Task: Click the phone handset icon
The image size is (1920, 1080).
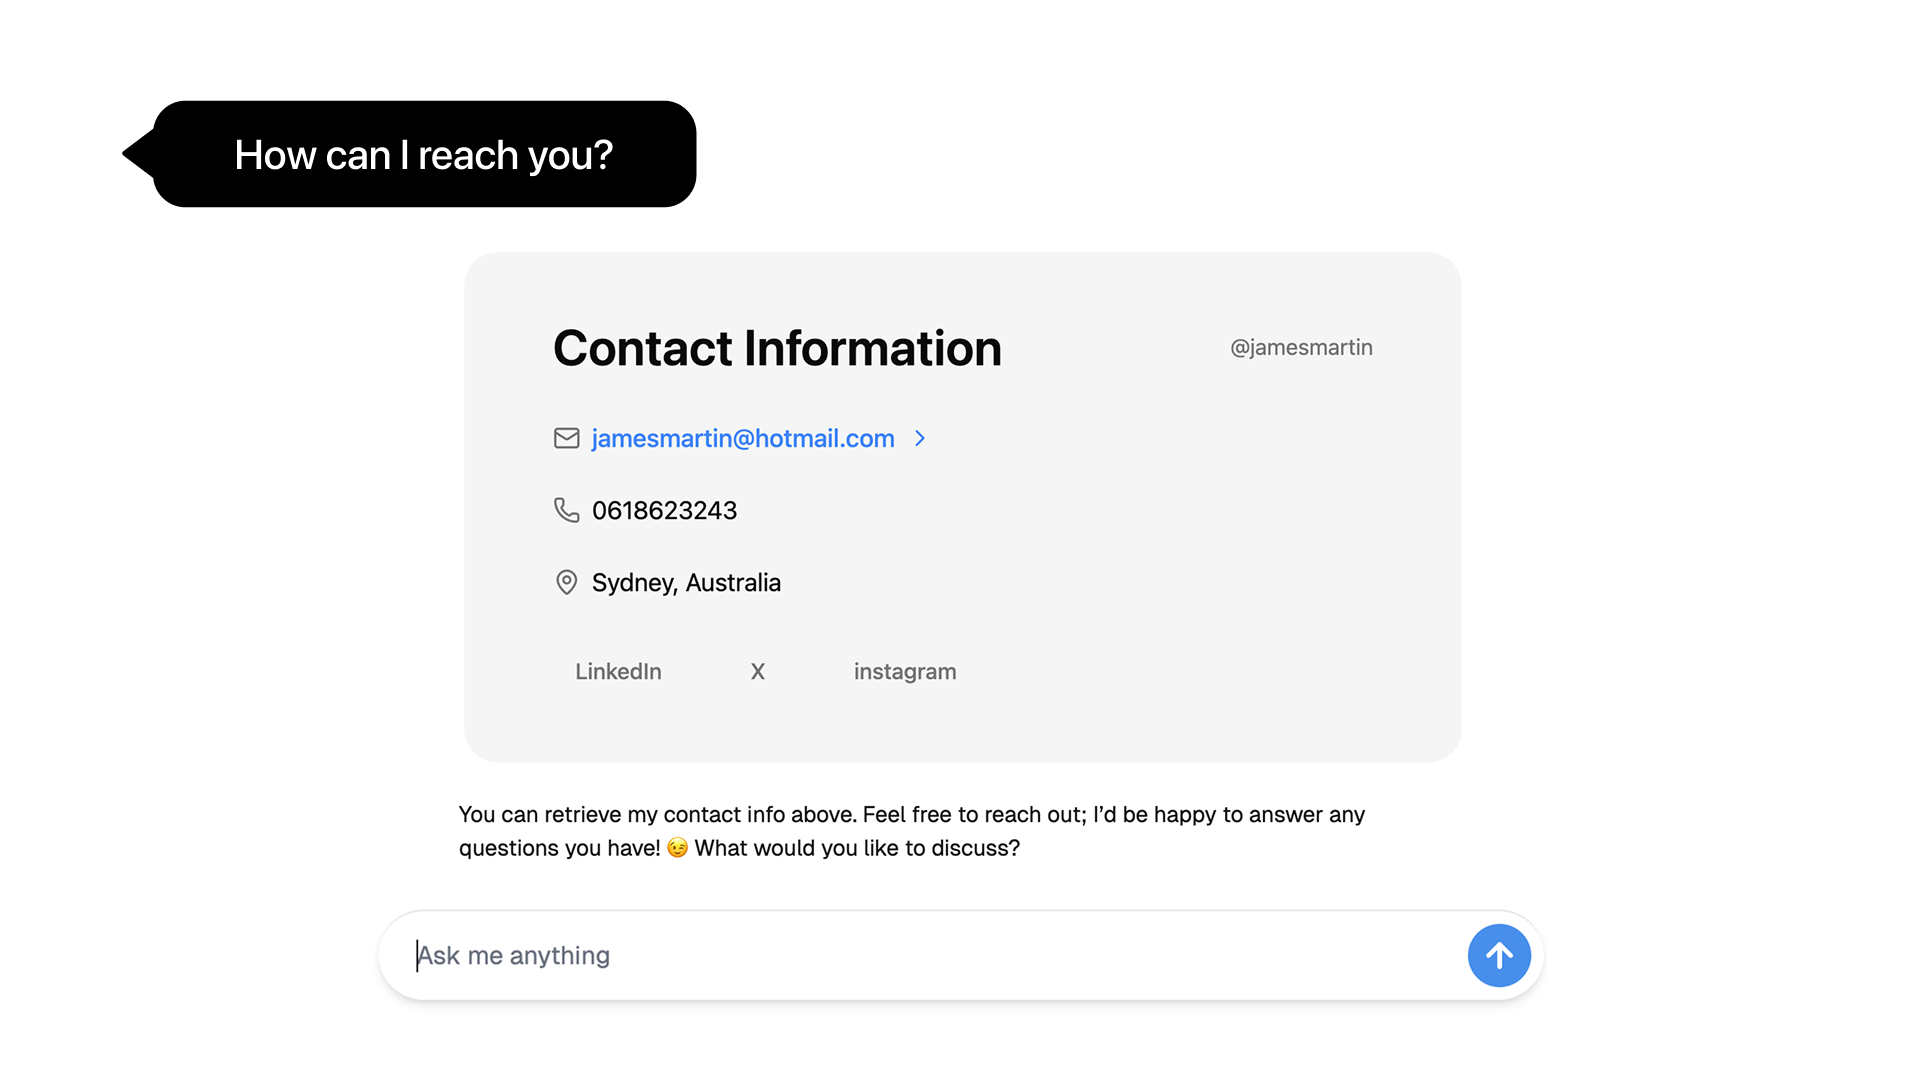Action: [x=566, y=510]
